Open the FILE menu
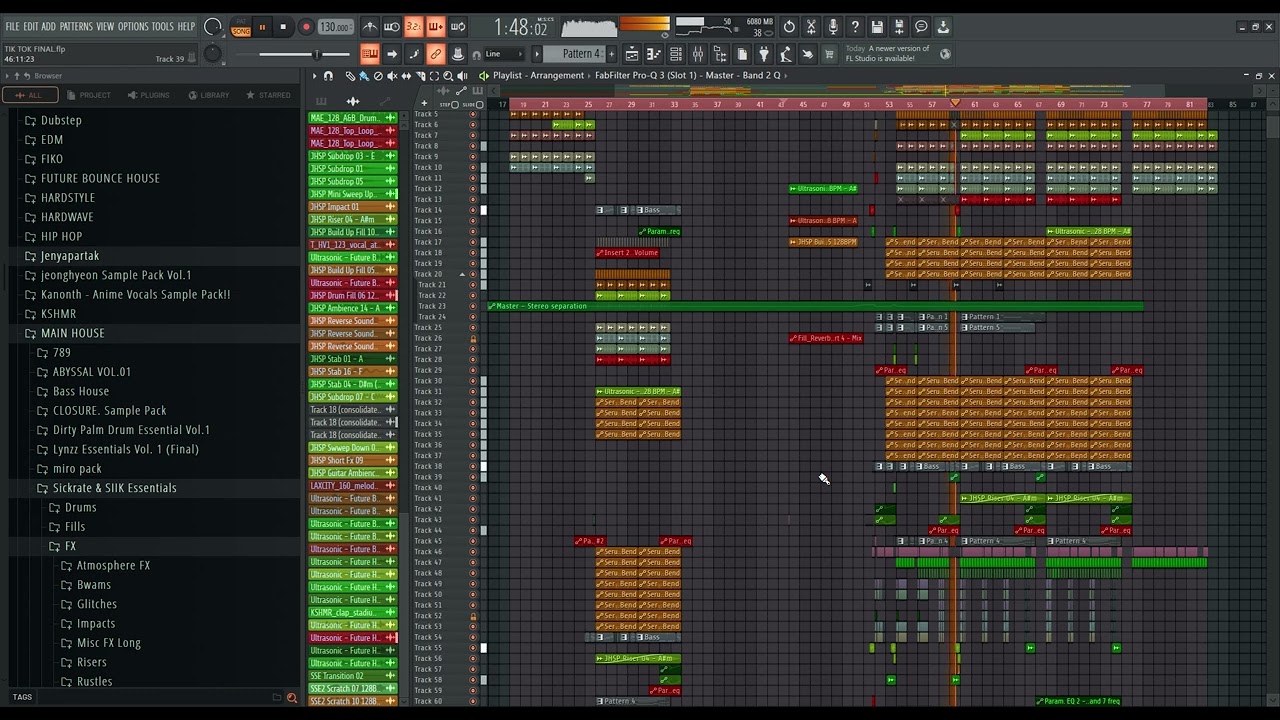1280x720 pixels. click(12, 26)
